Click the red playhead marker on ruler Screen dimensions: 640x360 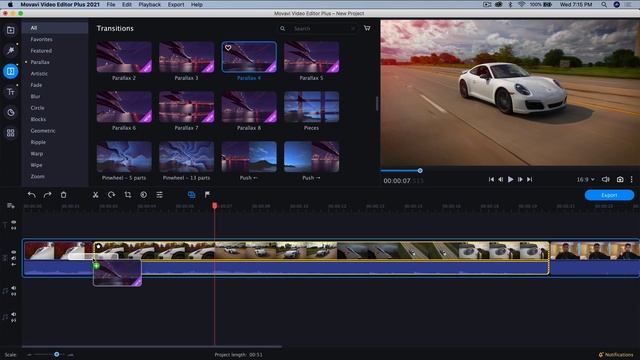tap(215, 206)
